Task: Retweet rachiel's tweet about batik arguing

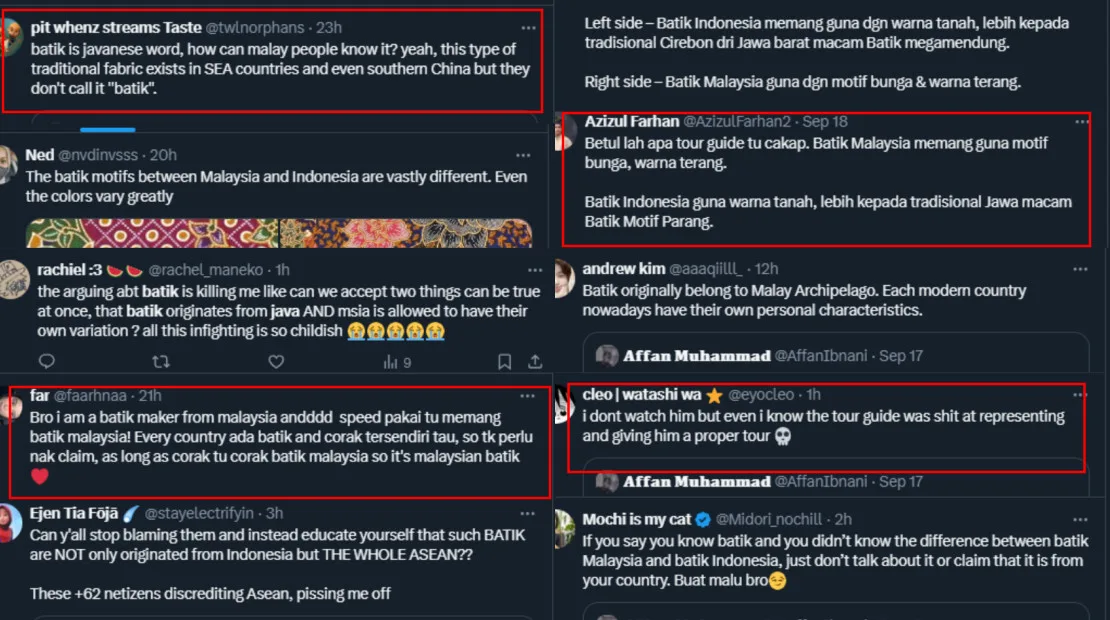Action: click(161, 362)
